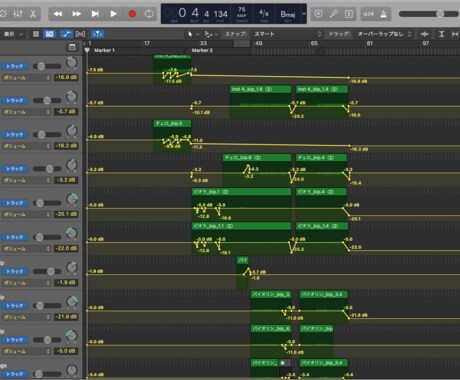460x380 pixels.
Task: Click the pan knob on -1.9 dB track
Action: 72,267
